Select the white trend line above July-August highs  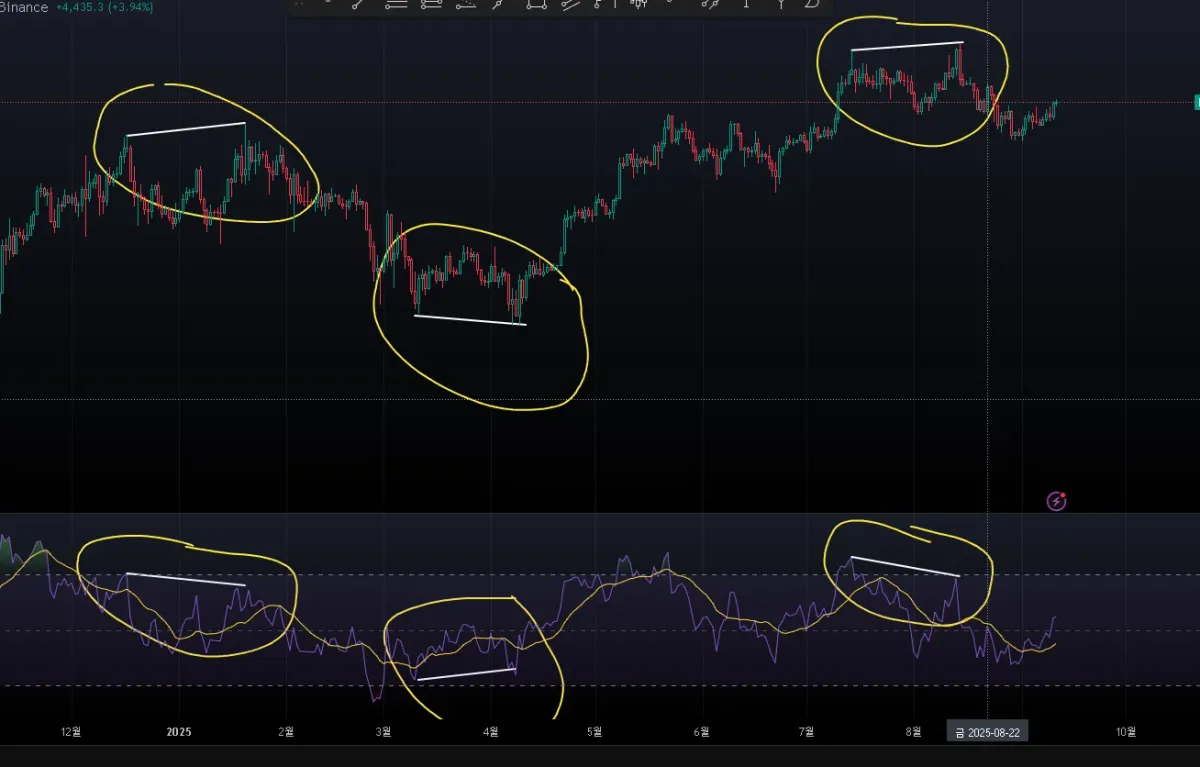(907, 46)
